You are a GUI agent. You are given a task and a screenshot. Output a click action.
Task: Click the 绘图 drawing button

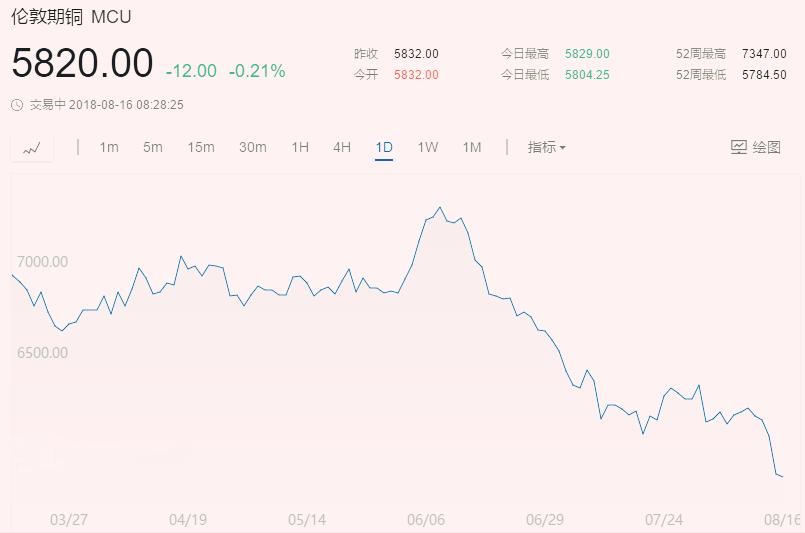coord(765,147)
